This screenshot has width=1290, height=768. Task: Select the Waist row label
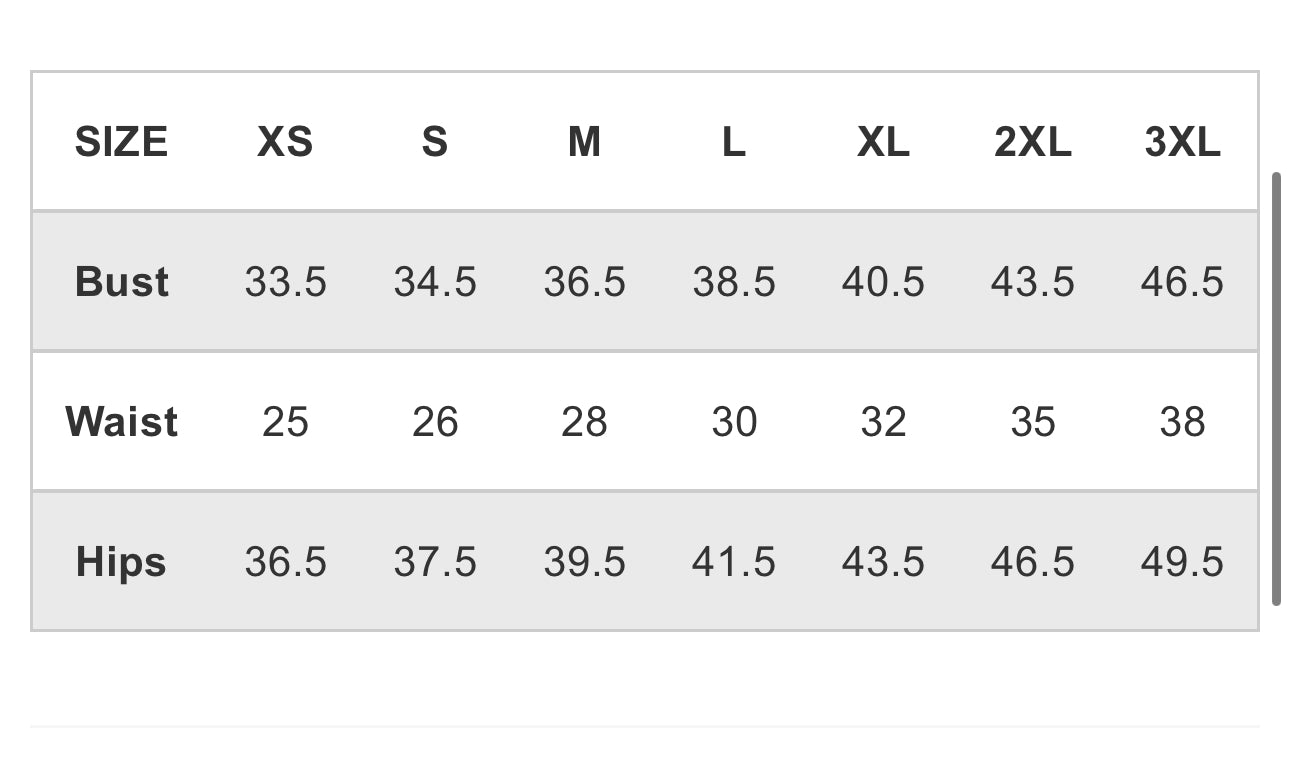[121, 422]
